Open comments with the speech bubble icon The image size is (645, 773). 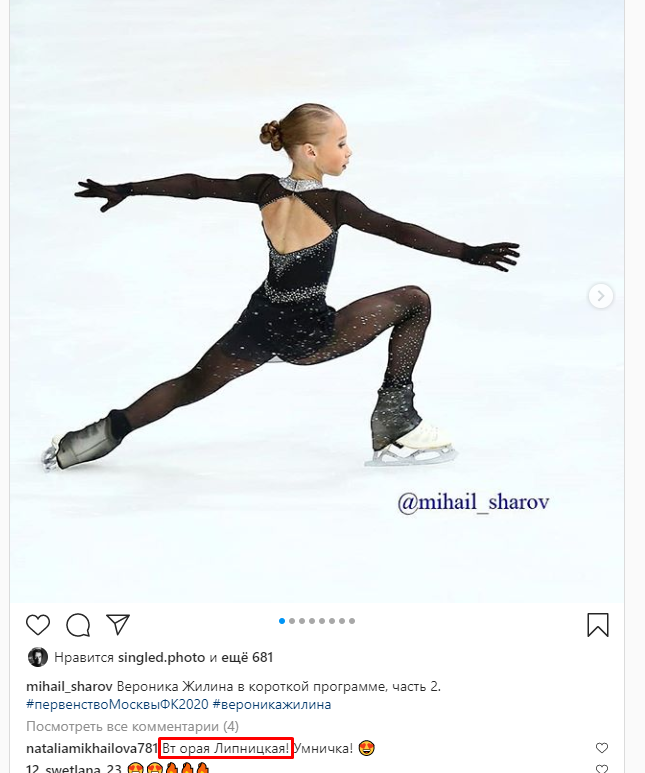(78, 625)
